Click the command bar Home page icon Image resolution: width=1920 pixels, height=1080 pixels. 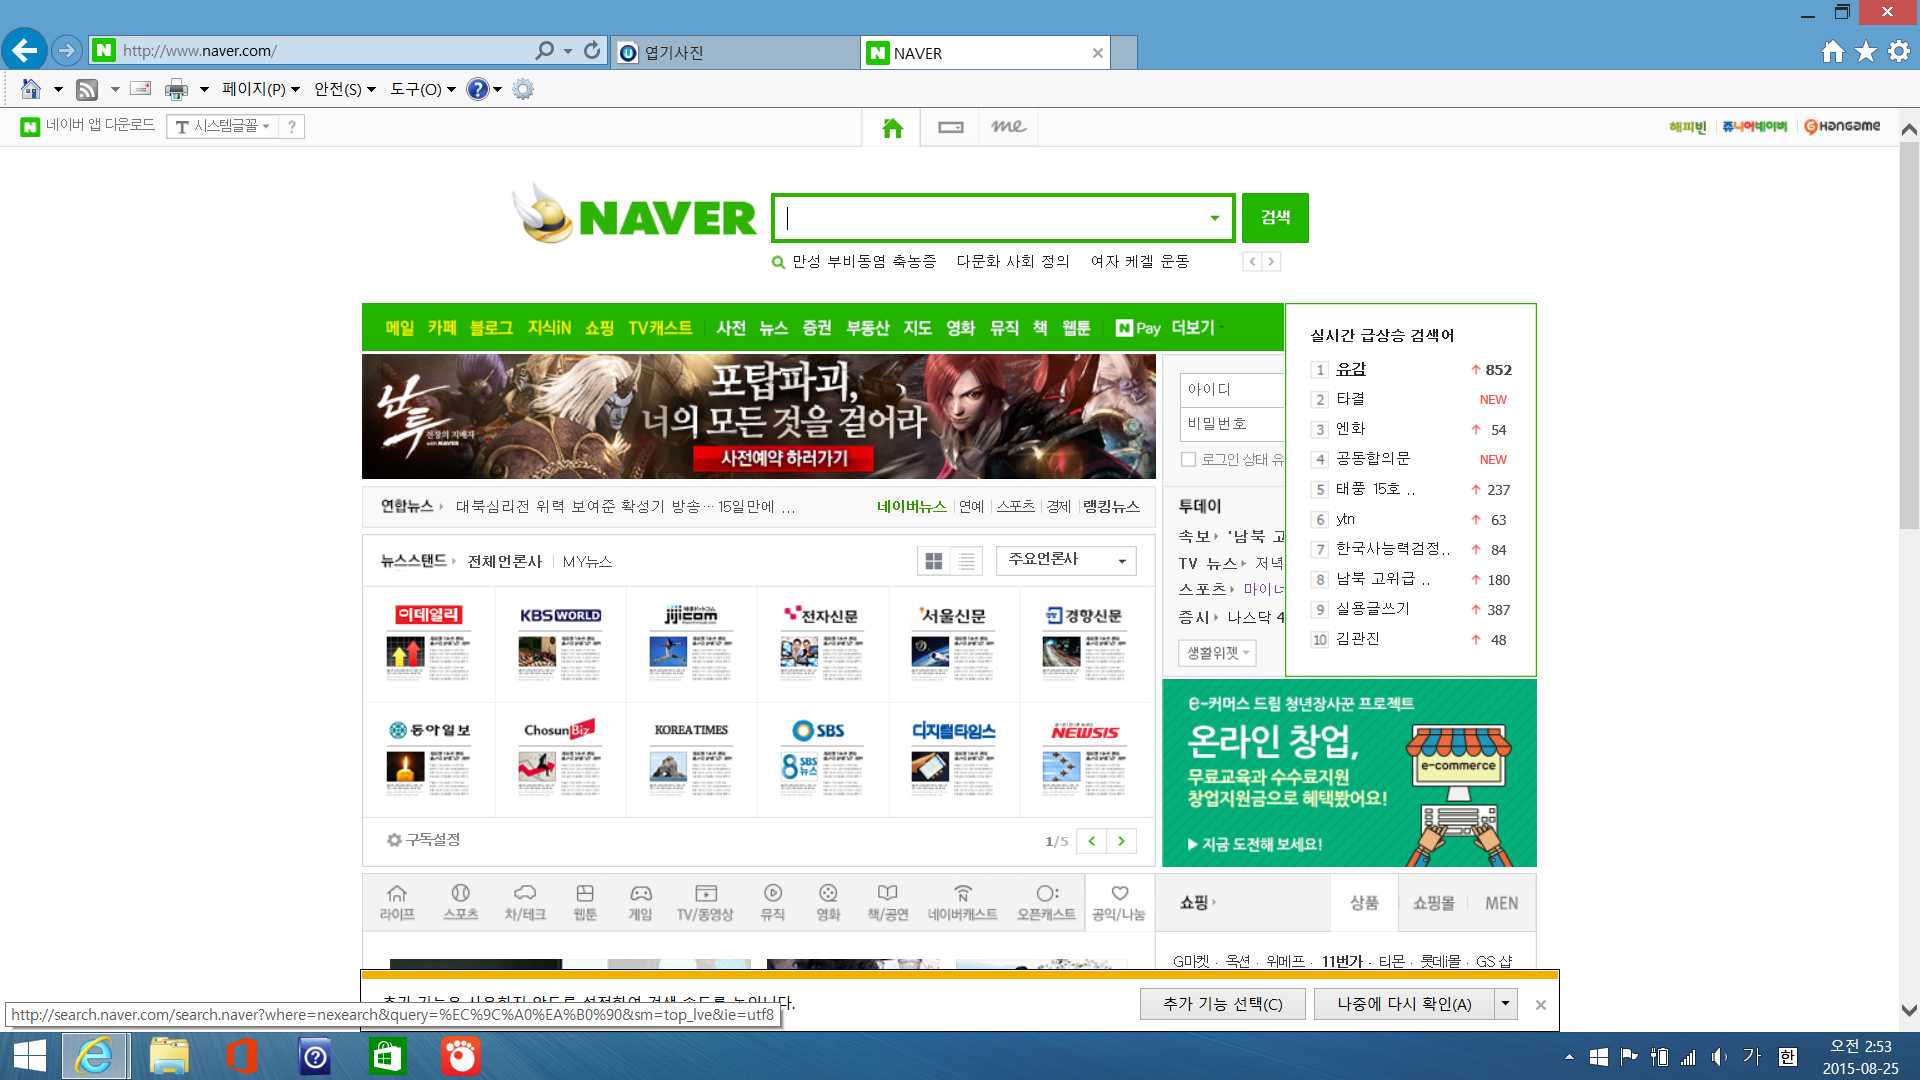coord(31,89)
